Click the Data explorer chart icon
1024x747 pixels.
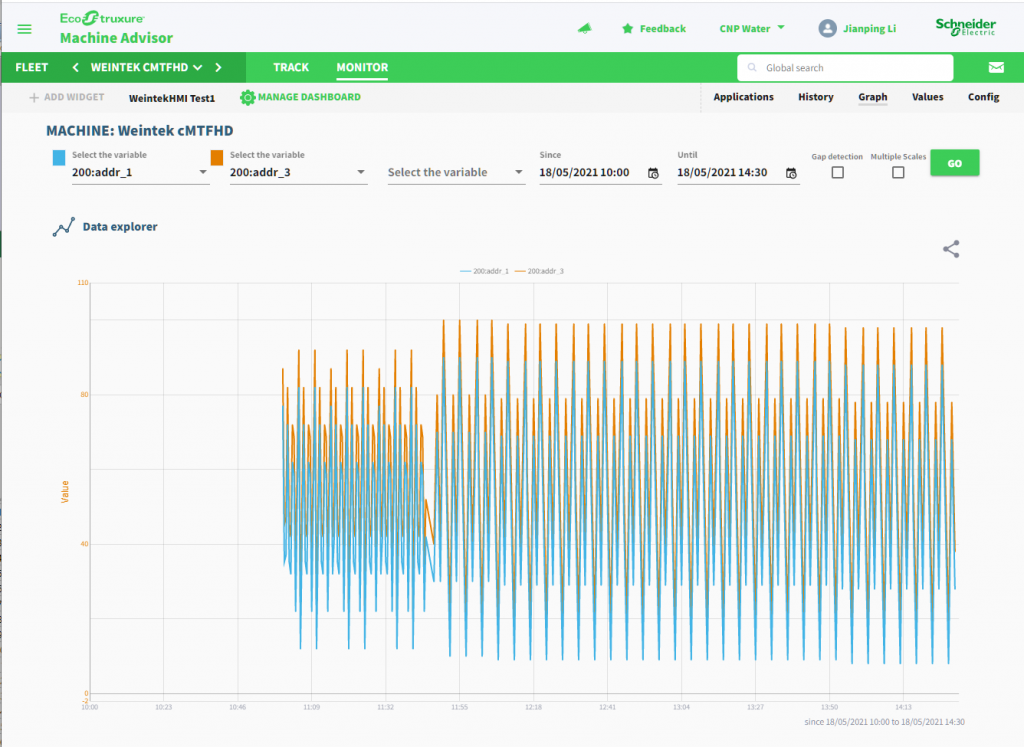[x=63, y=227]
